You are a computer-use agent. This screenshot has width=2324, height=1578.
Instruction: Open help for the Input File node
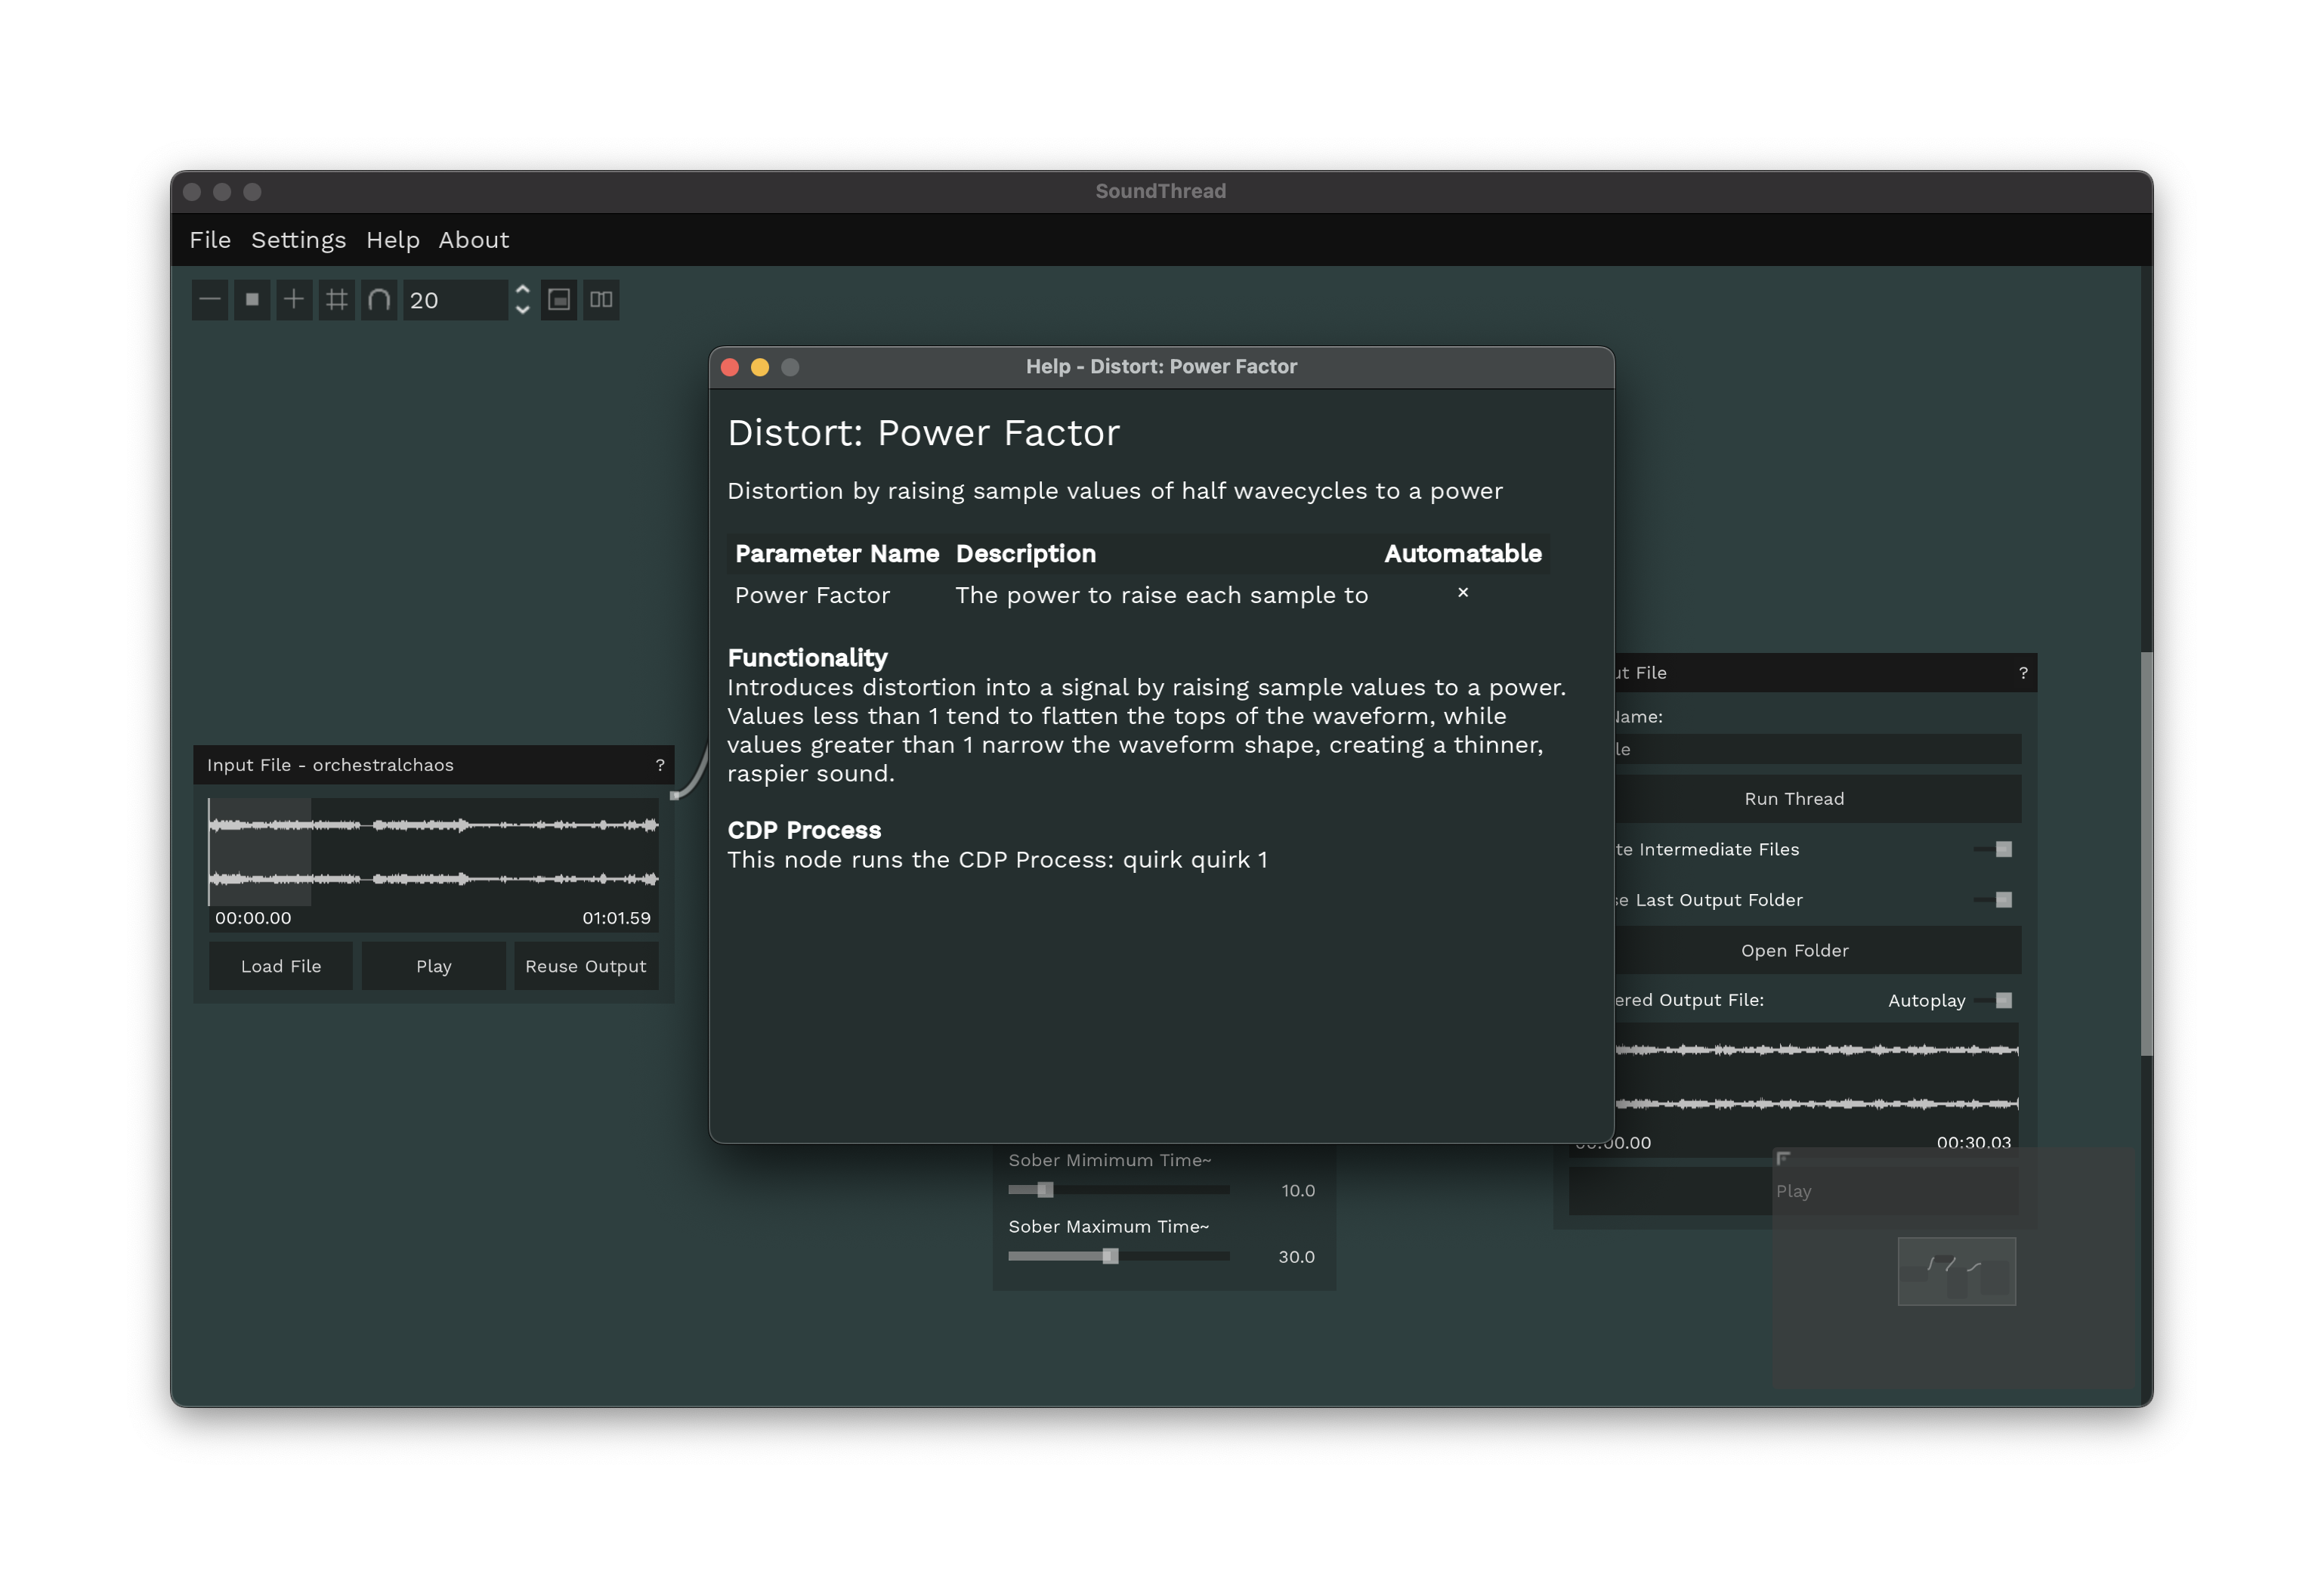(x=660, y=765)
